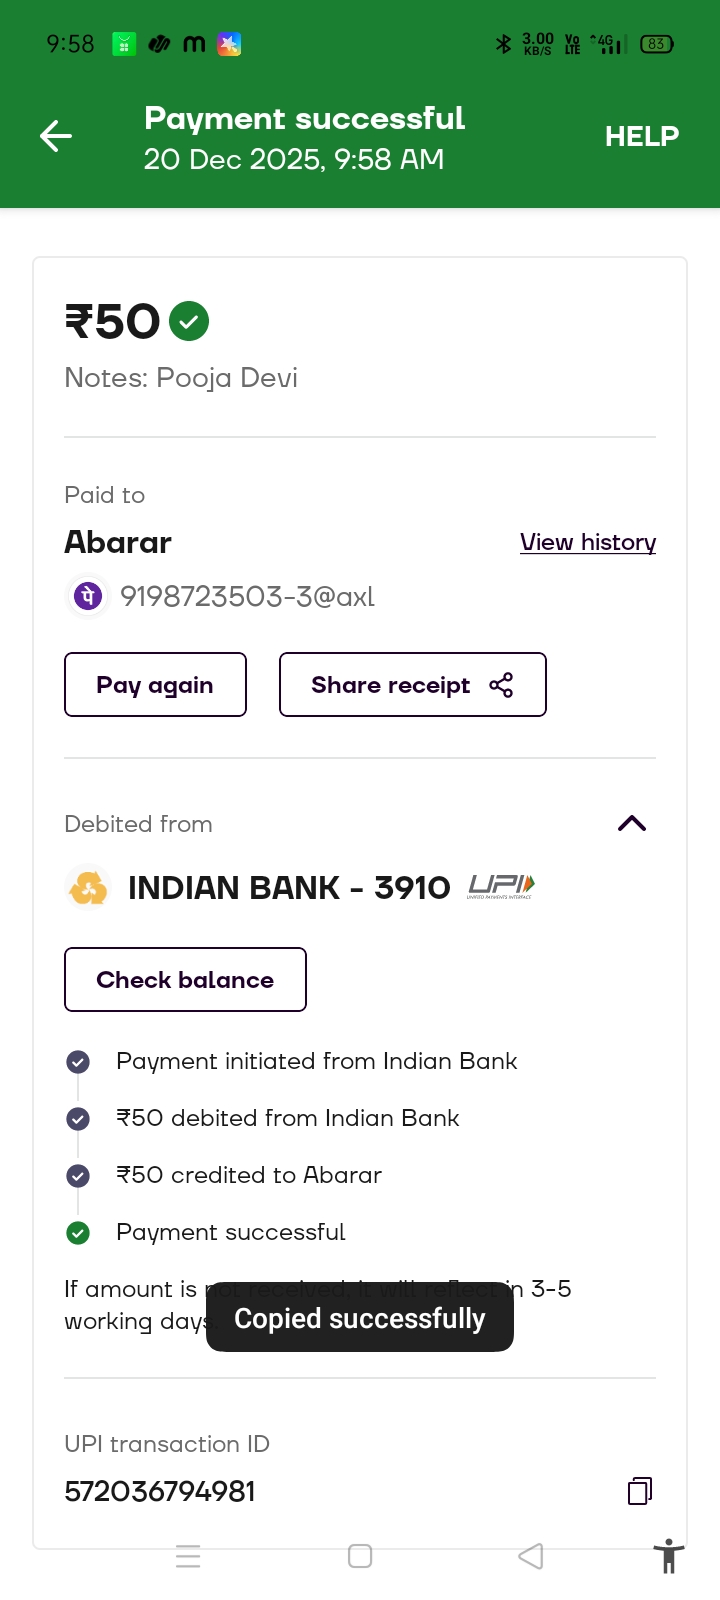This screenshot has height=1600, width=720.
Task: Tap the payment initiated step checkmark
Action: (x=78, y=1062)
